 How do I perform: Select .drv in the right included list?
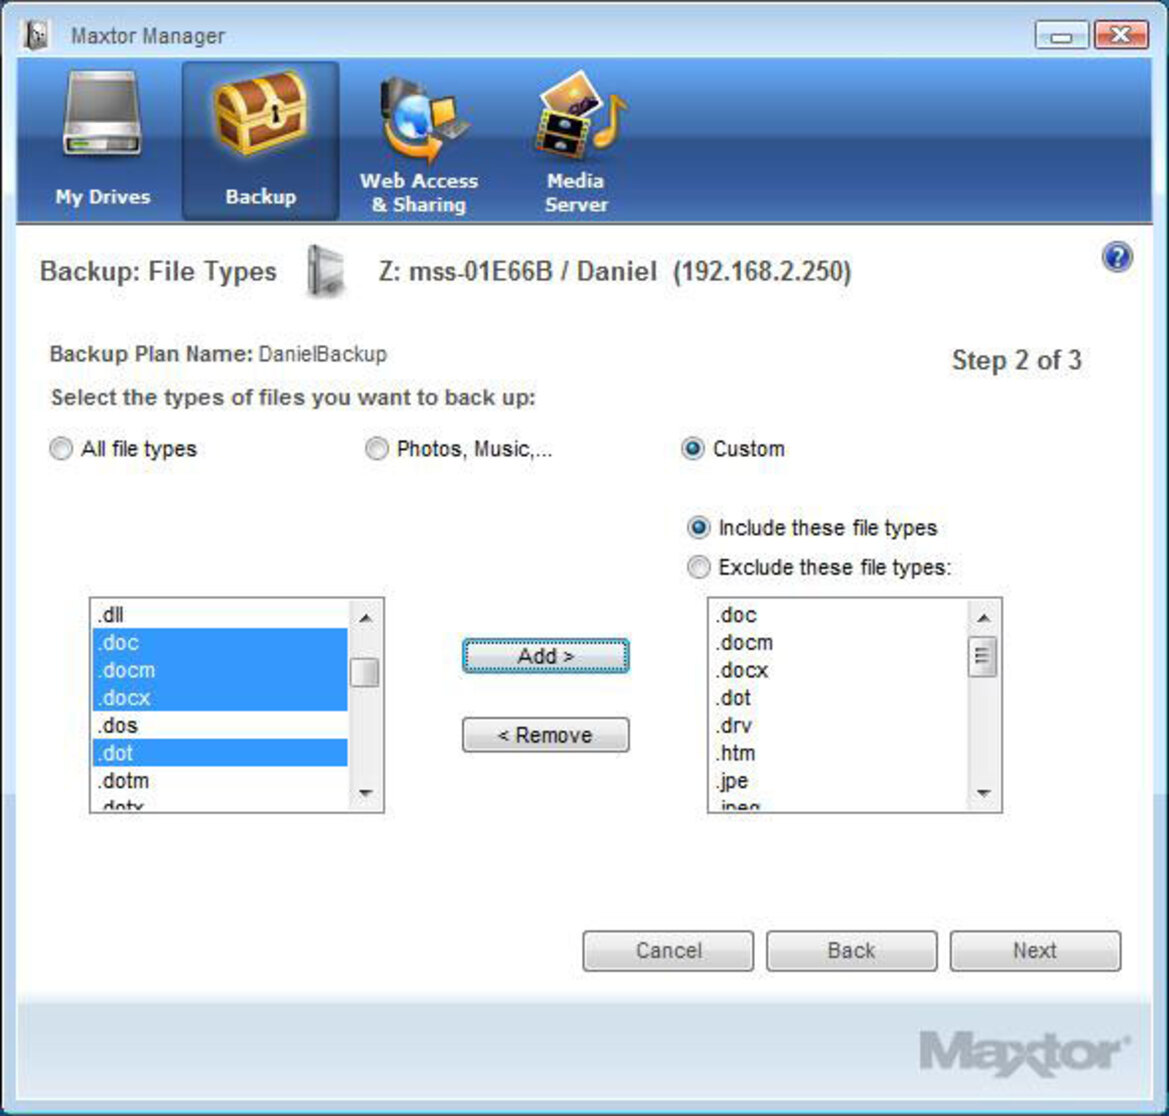tap(838, 725)
